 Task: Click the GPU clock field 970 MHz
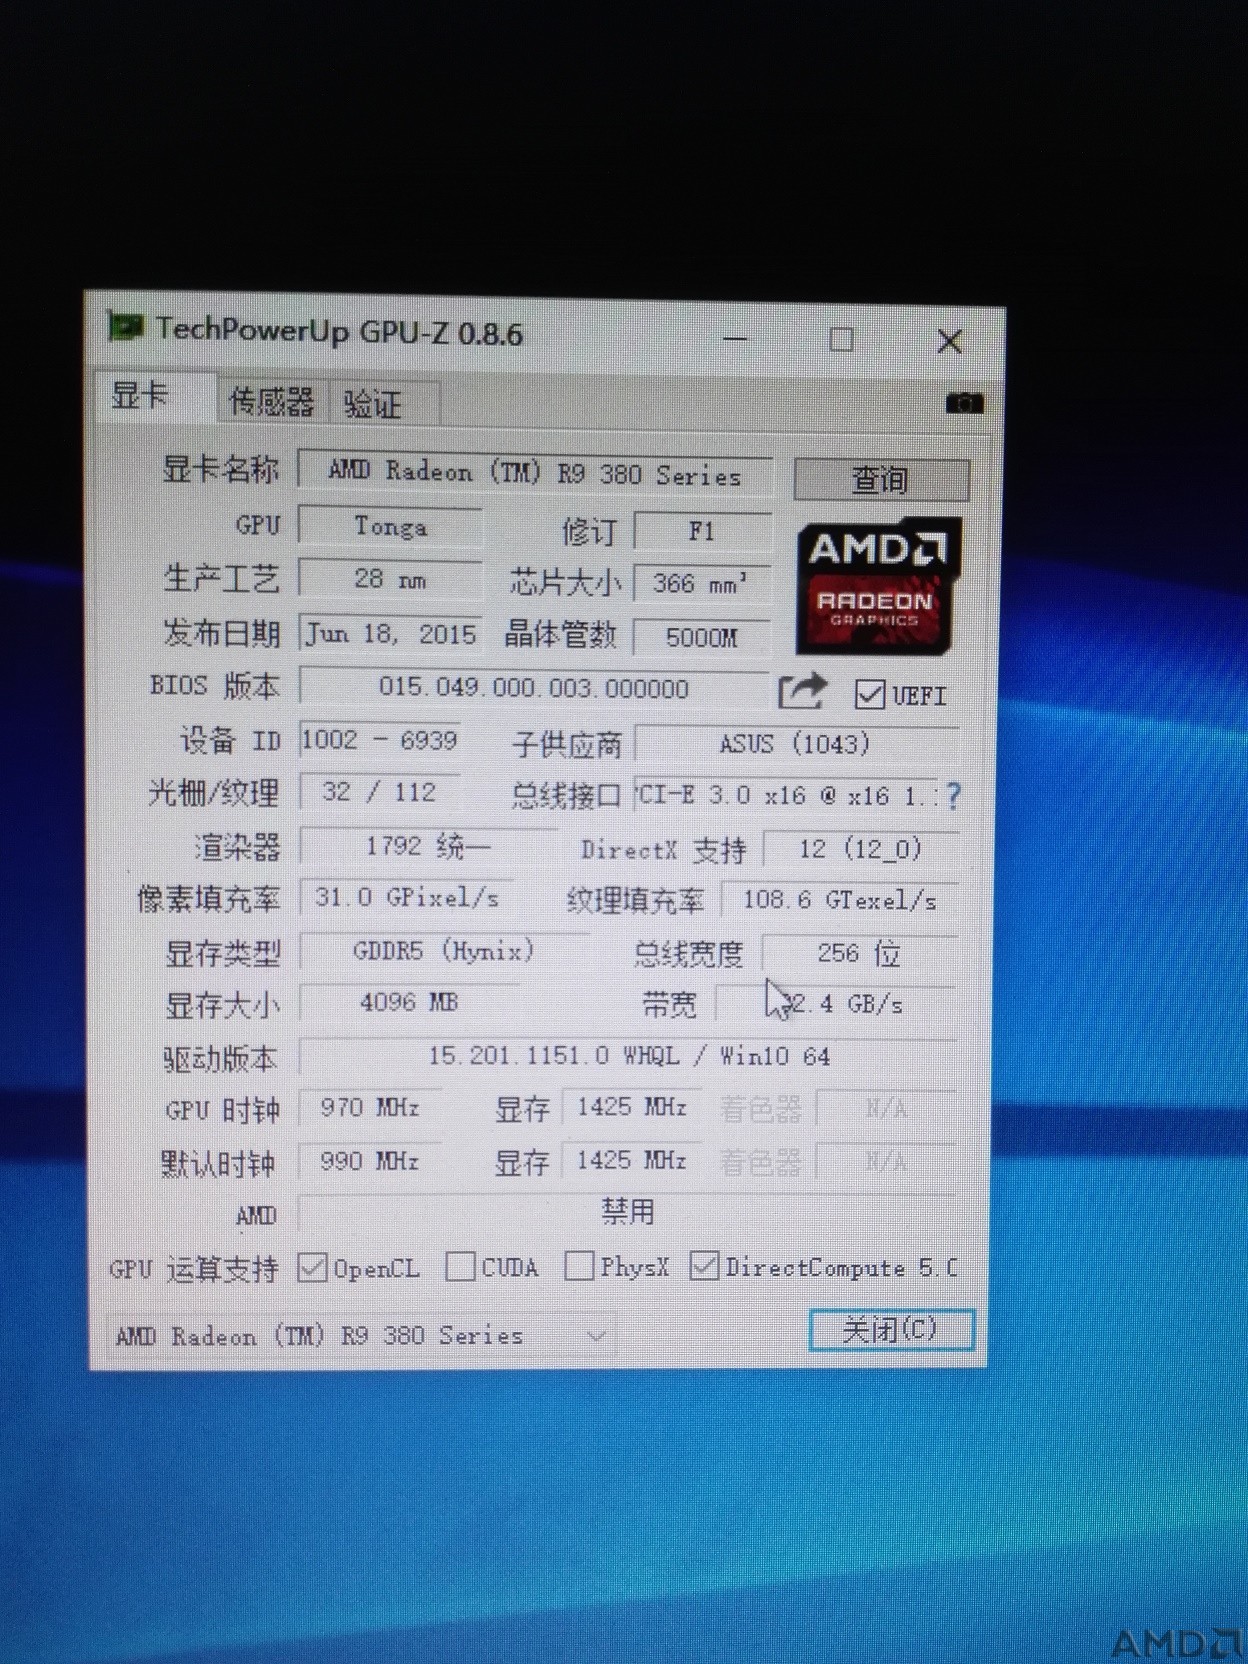pyautogui.click(x=370, y=1108)
